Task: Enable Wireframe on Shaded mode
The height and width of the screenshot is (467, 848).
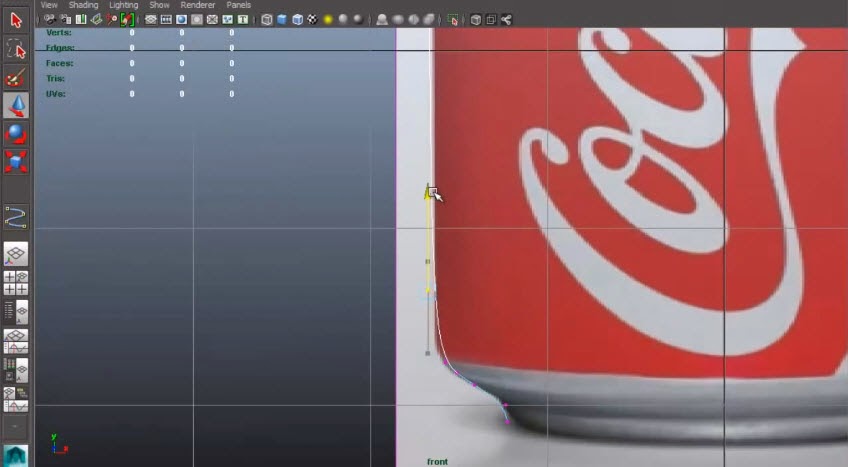Action: point(297,20)
